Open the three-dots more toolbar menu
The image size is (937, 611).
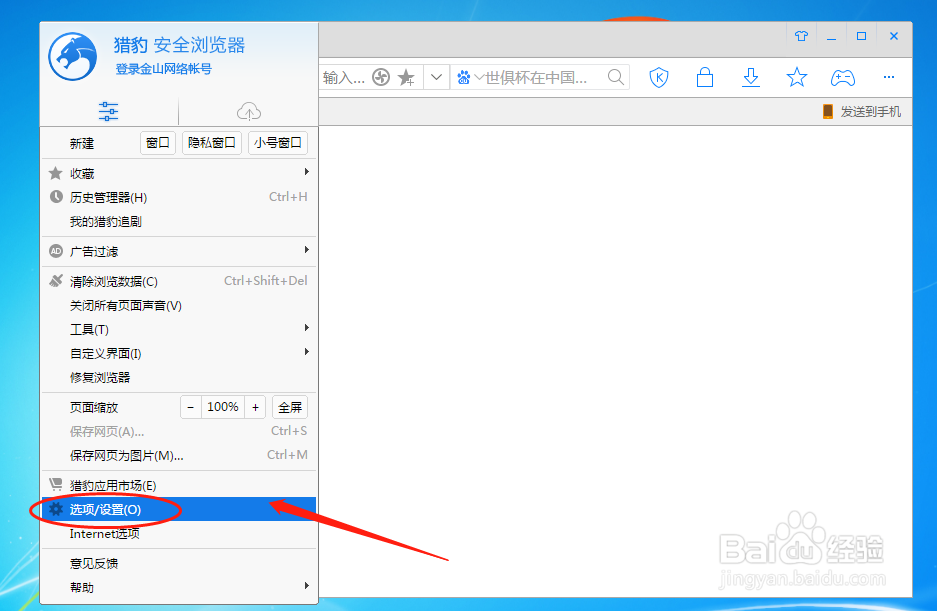point(889,77)
